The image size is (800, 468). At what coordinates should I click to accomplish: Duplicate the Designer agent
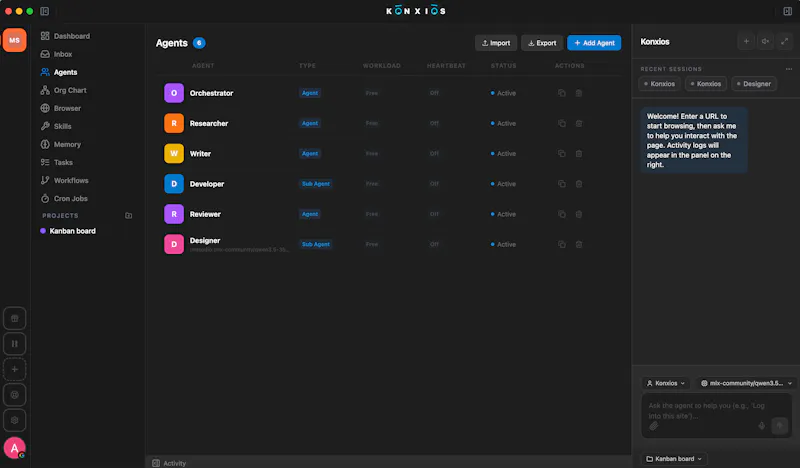click(562, 244)
